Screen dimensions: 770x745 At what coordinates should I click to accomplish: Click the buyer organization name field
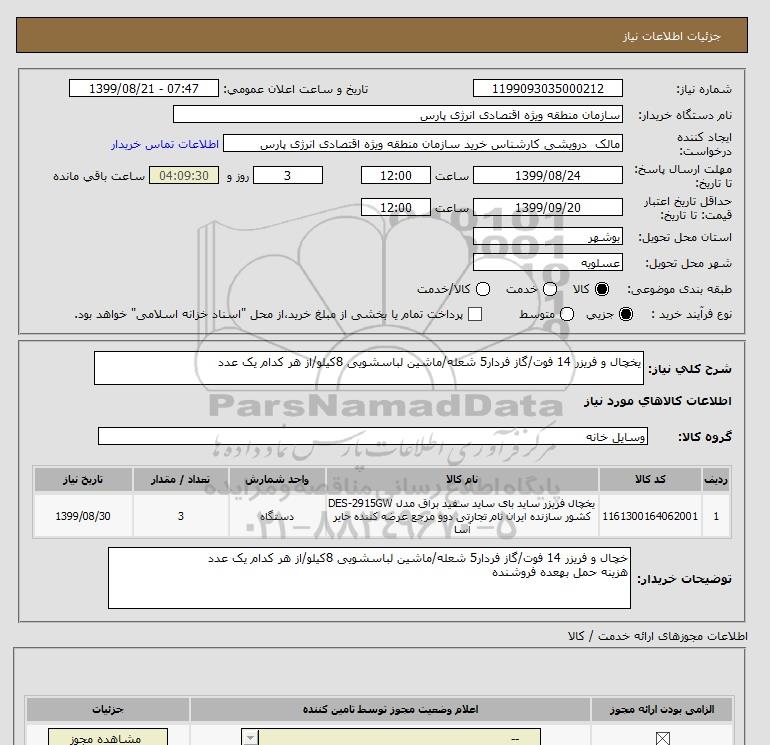398,115
